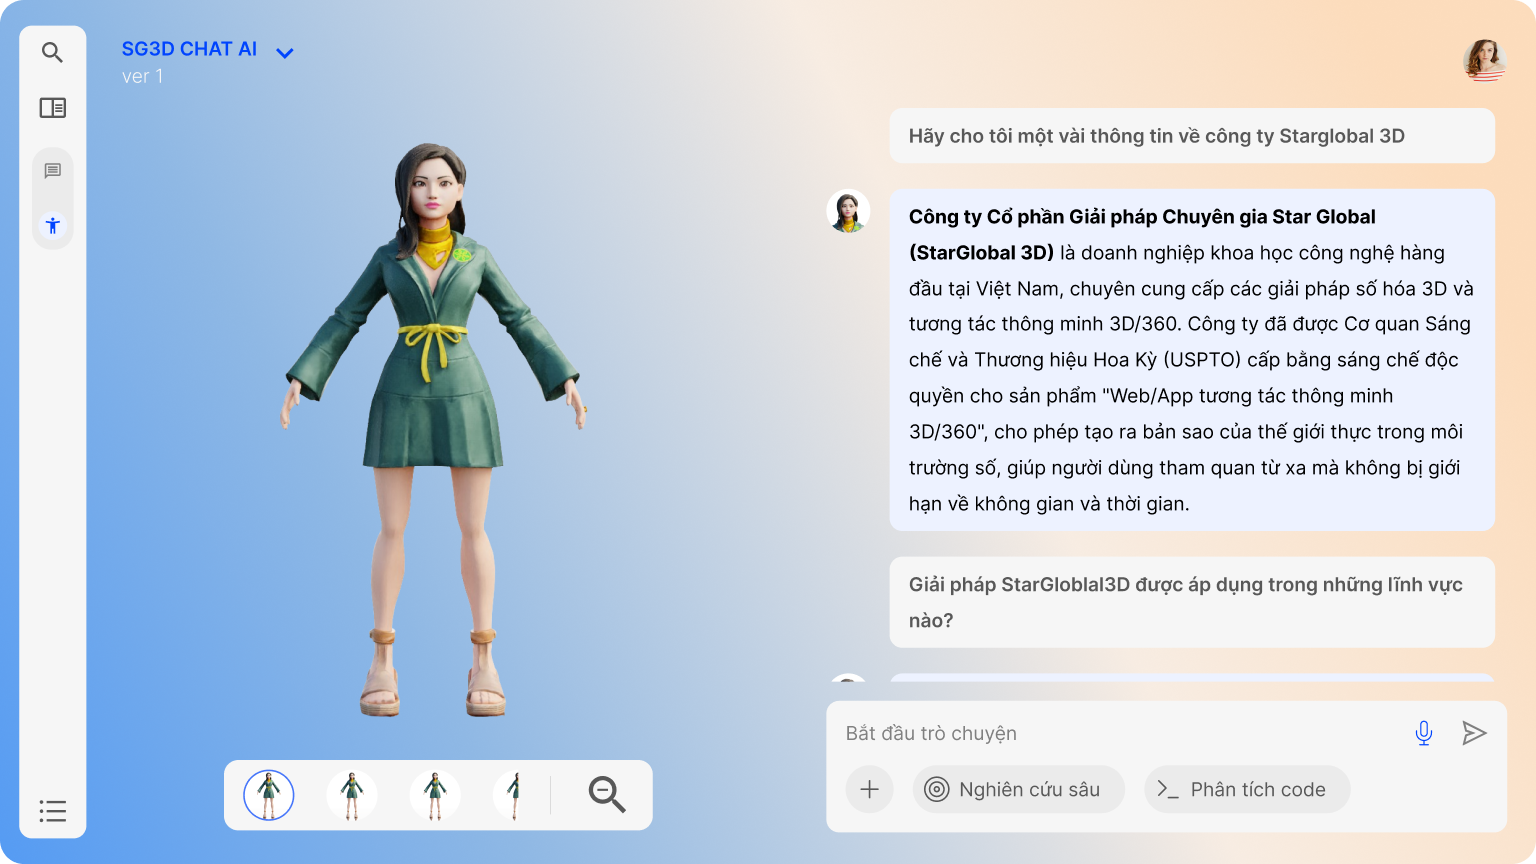This screenshot has height=864, width=1536.
Task: Switch to chat message mode icon
Action: coord(52,171)
